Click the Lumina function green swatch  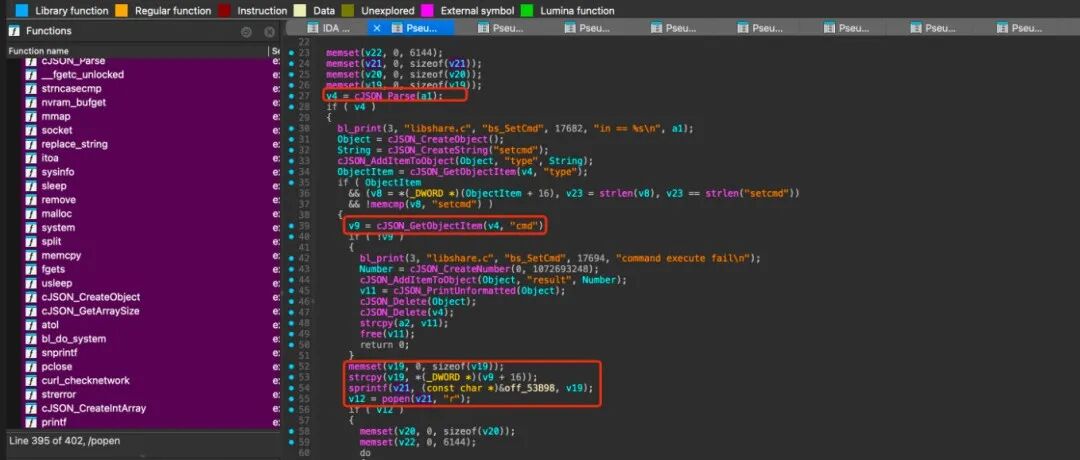pos(528,10)
